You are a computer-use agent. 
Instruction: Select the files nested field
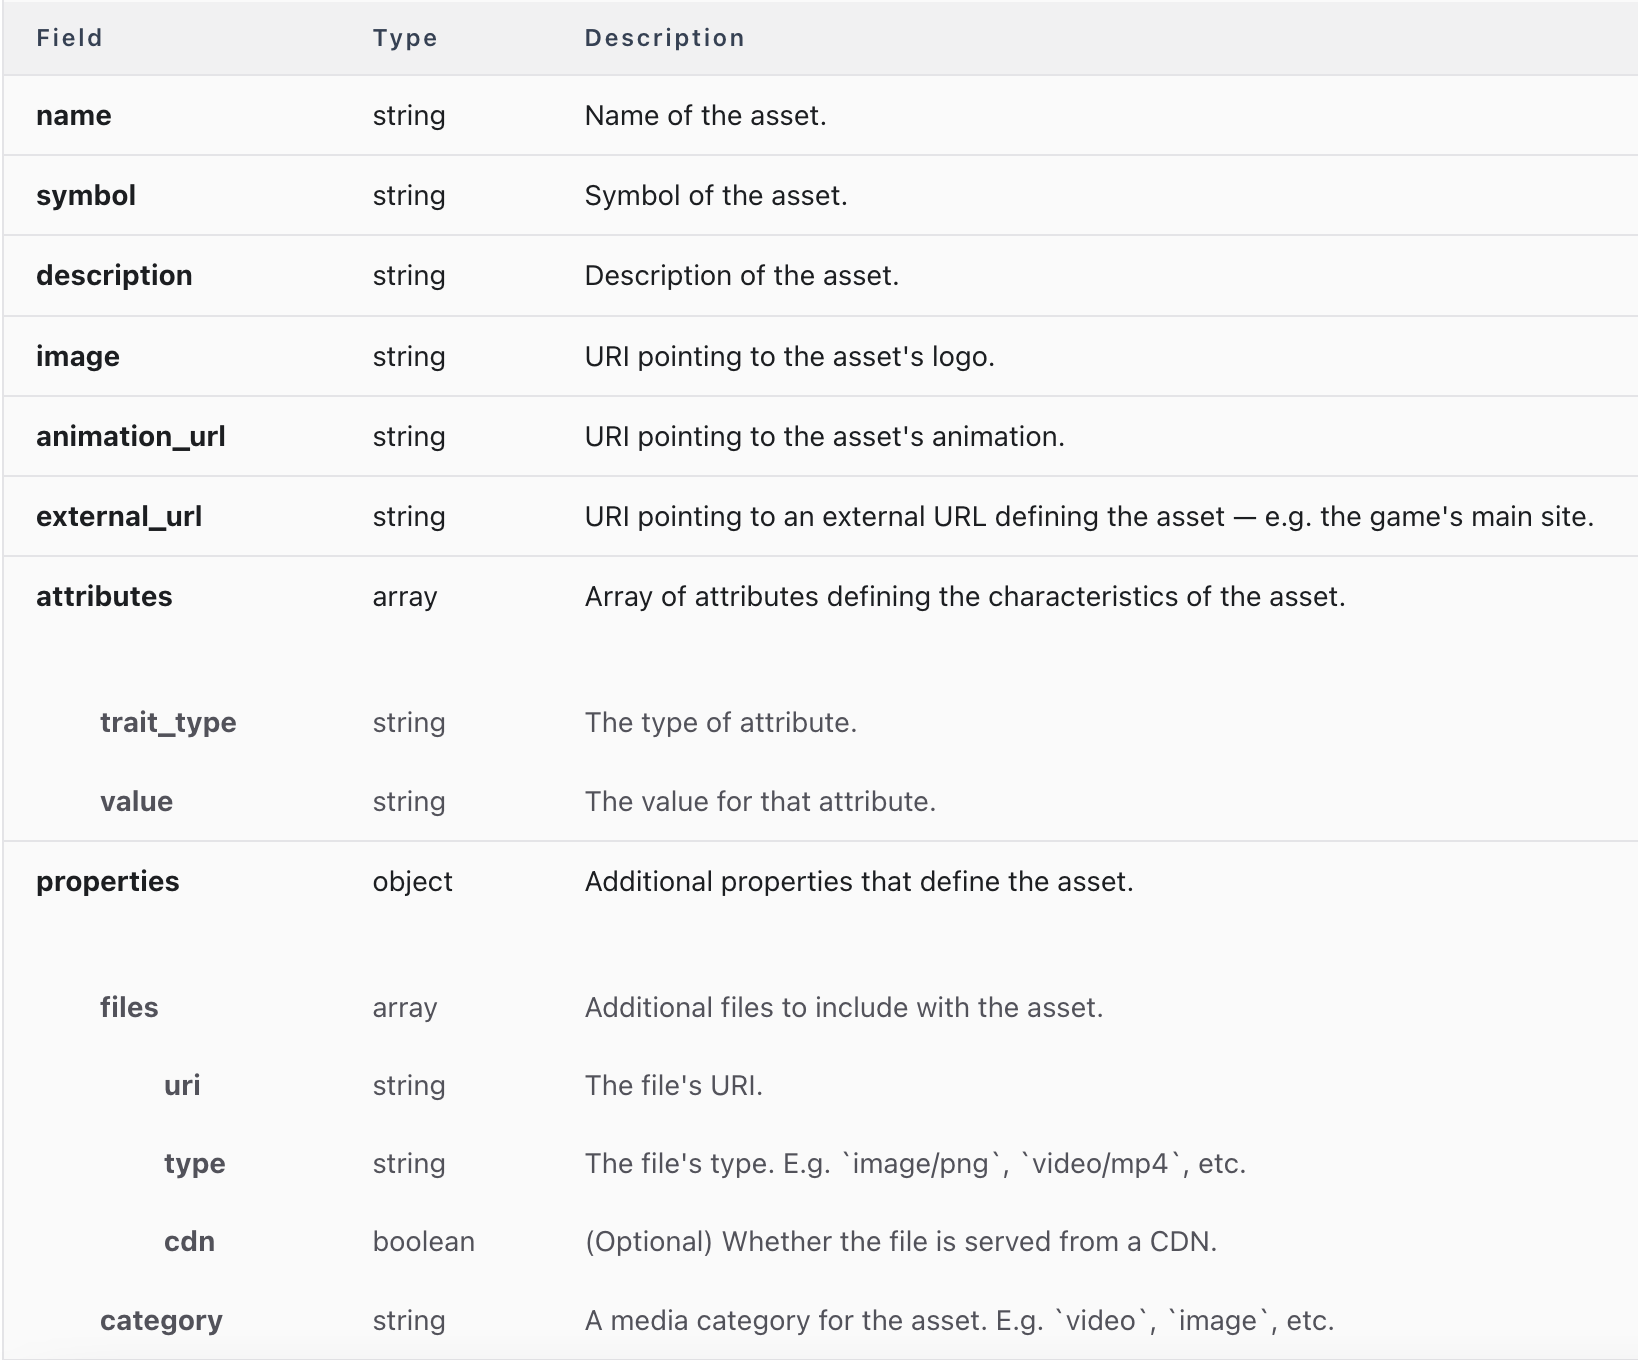pos(129,1007)
